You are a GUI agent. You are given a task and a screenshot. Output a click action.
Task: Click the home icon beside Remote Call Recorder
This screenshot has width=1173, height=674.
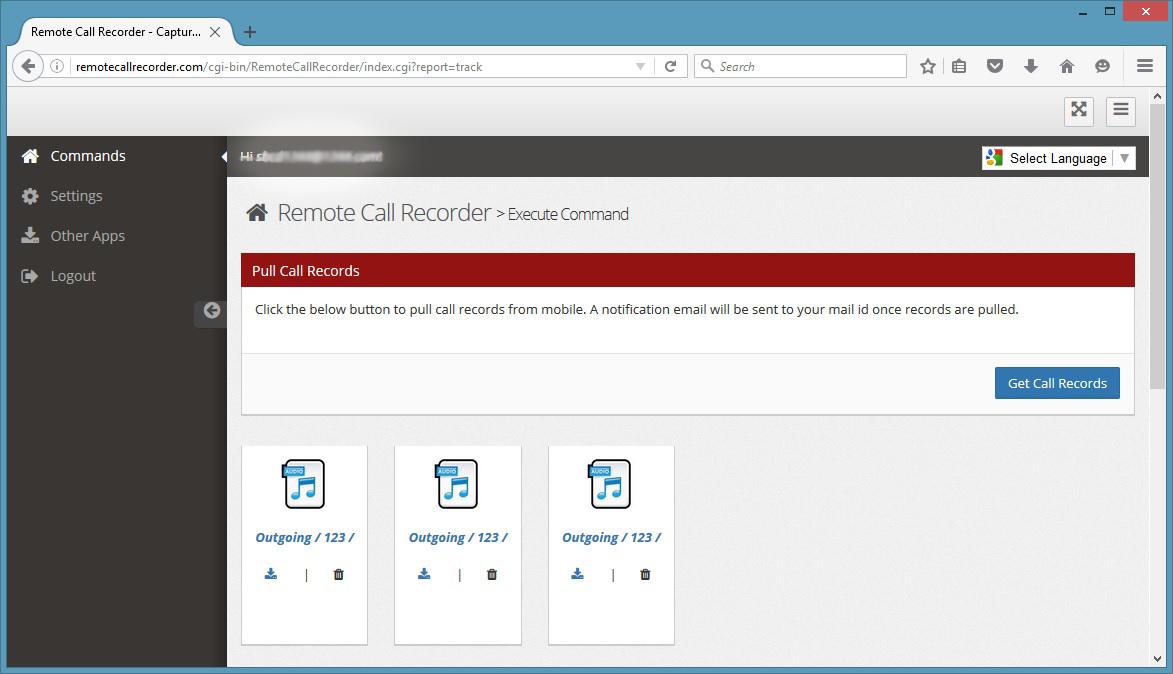(257, 213)
